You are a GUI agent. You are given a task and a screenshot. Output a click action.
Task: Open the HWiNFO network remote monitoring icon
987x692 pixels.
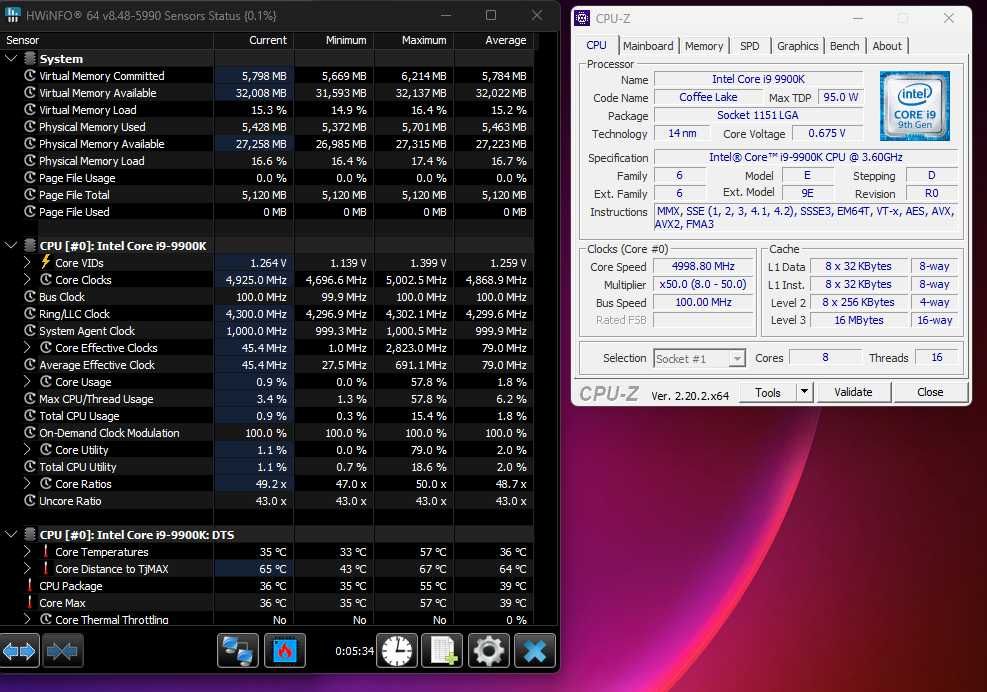click(238, 650)
